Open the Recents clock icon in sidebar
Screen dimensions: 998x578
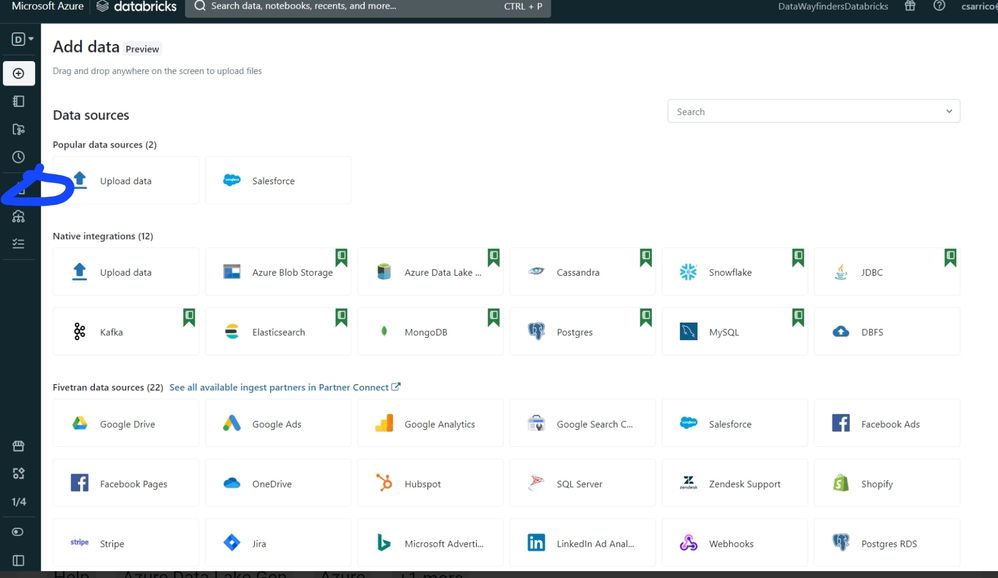tap(18, 157)
